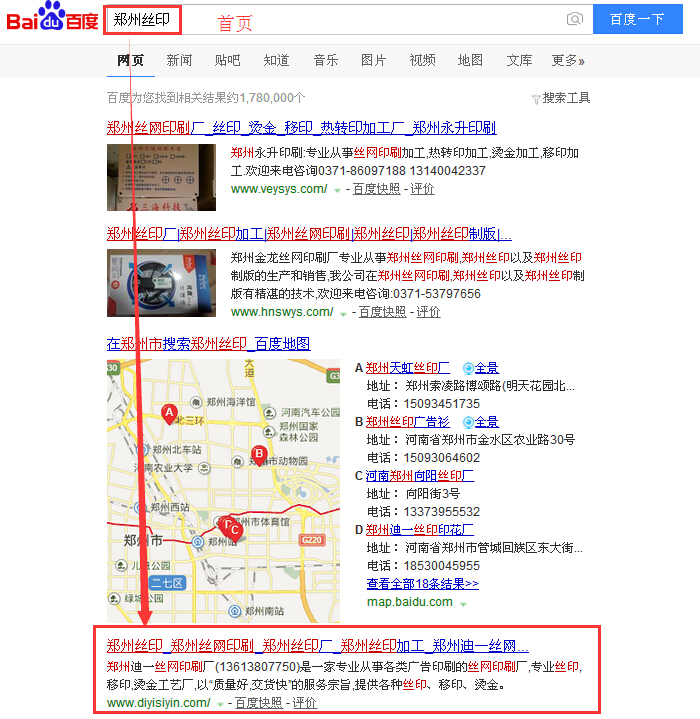This screenshot has width=700, height=719.
Task: Switch to the 视频 tab
Action: click(423, 61)
